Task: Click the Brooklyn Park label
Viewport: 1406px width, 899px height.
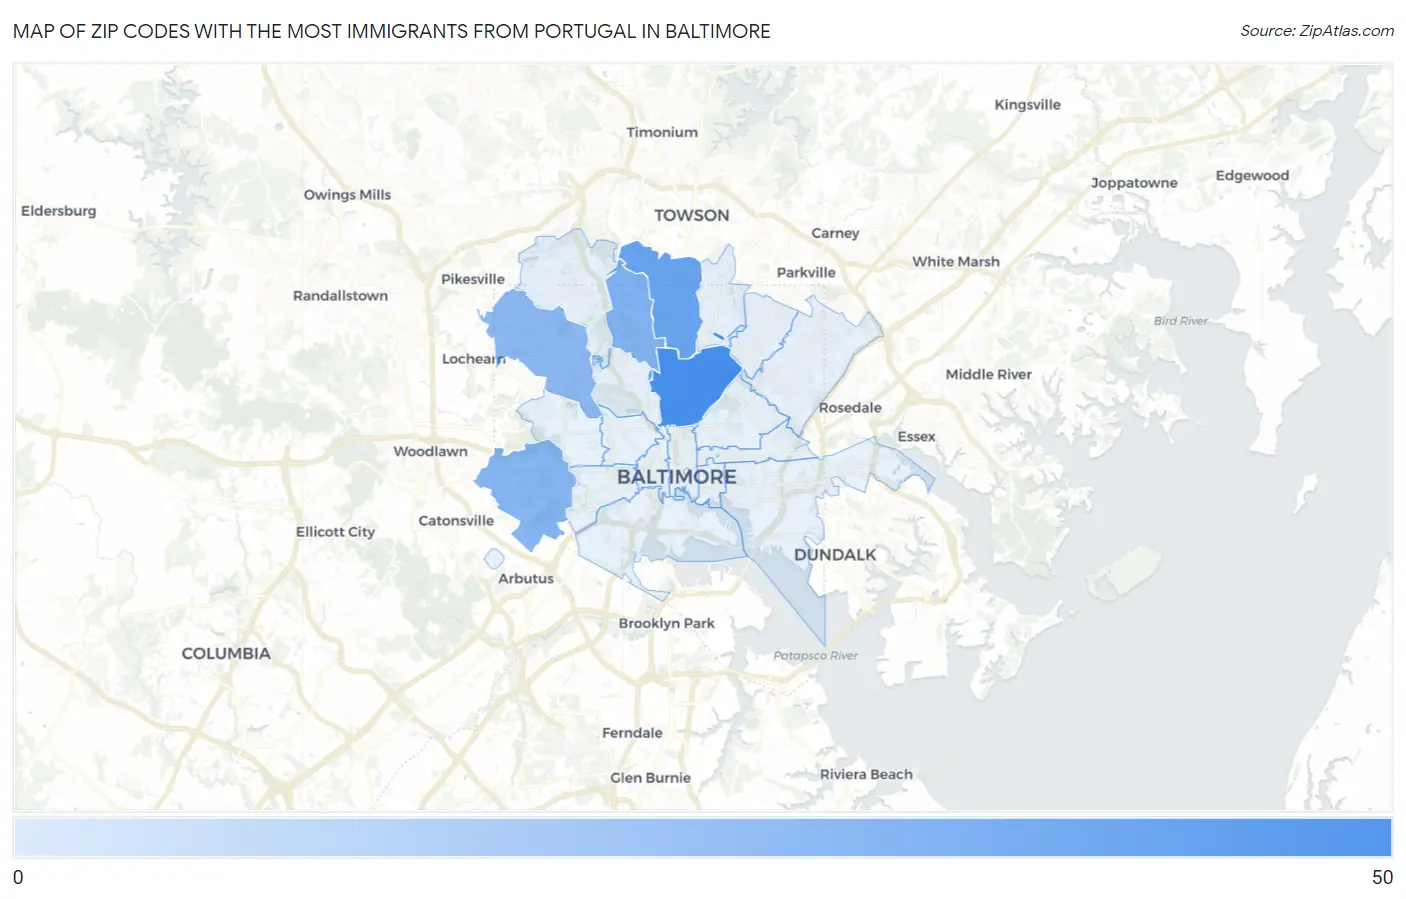Action: point(667,624)
